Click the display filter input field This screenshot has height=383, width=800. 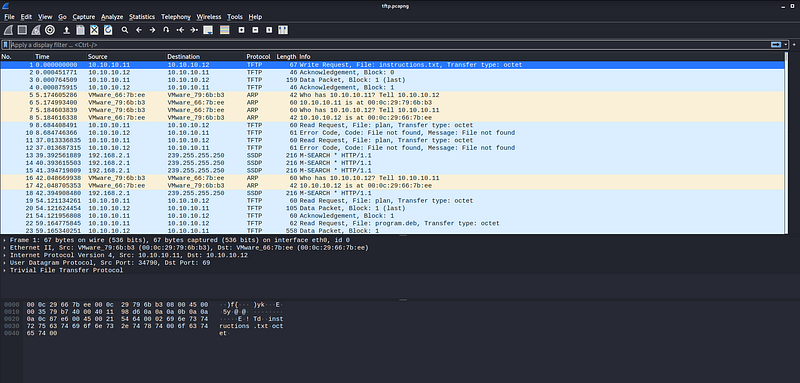[x=390, y=45]
